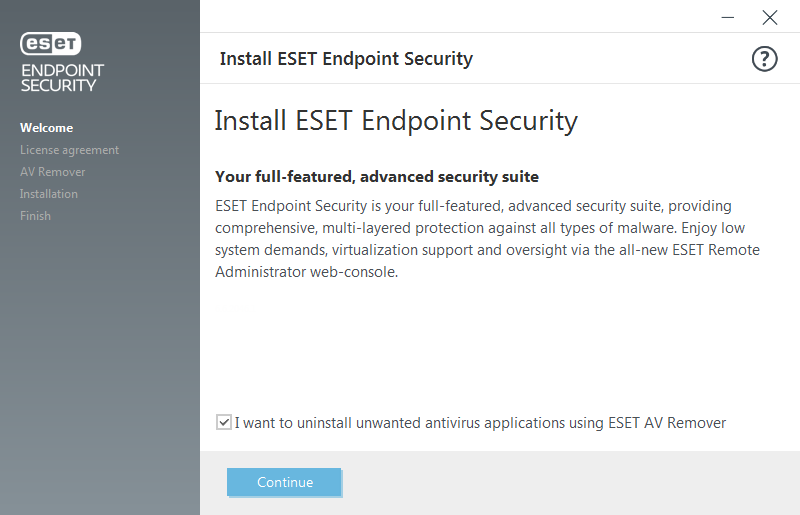Viewport: 800px width, 515px height.
Task: Click the 'I want to uninstall unwanted antivirus' label
Action: (480, 423)
